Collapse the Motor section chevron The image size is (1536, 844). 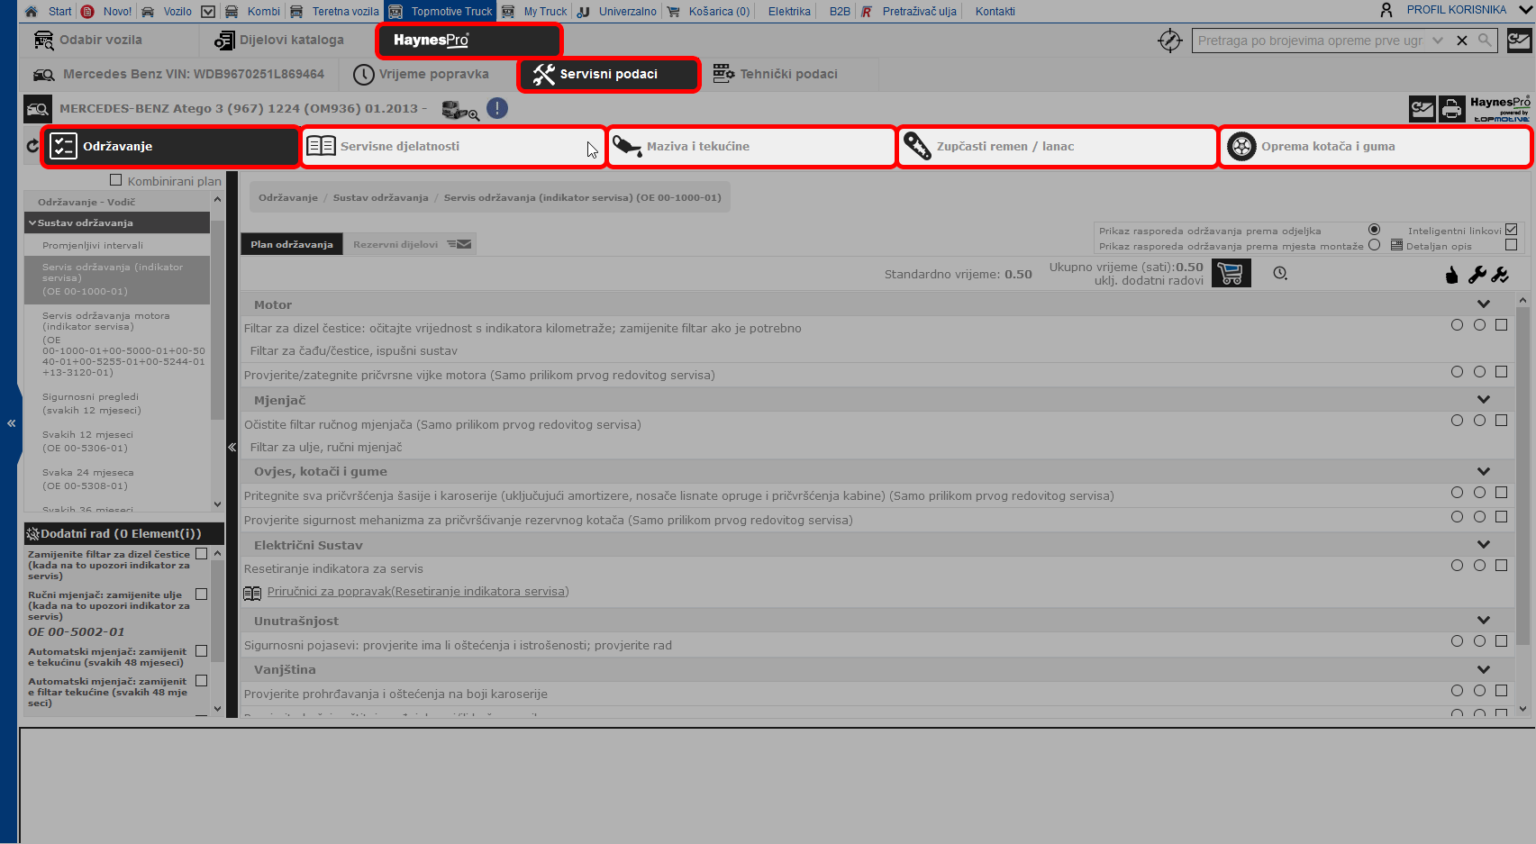[1484, 304]
